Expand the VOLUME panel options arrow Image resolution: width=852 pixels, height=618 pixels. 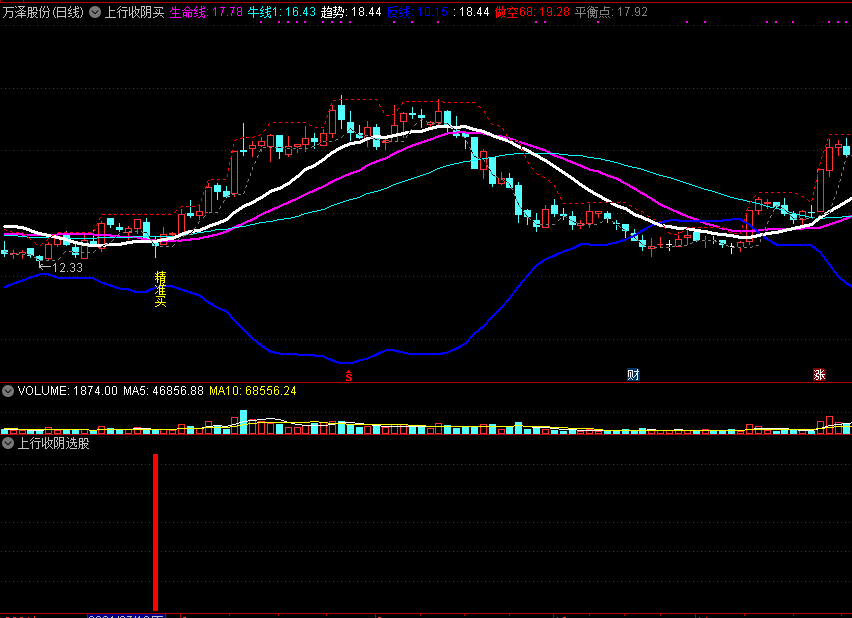tap(8, 391)
